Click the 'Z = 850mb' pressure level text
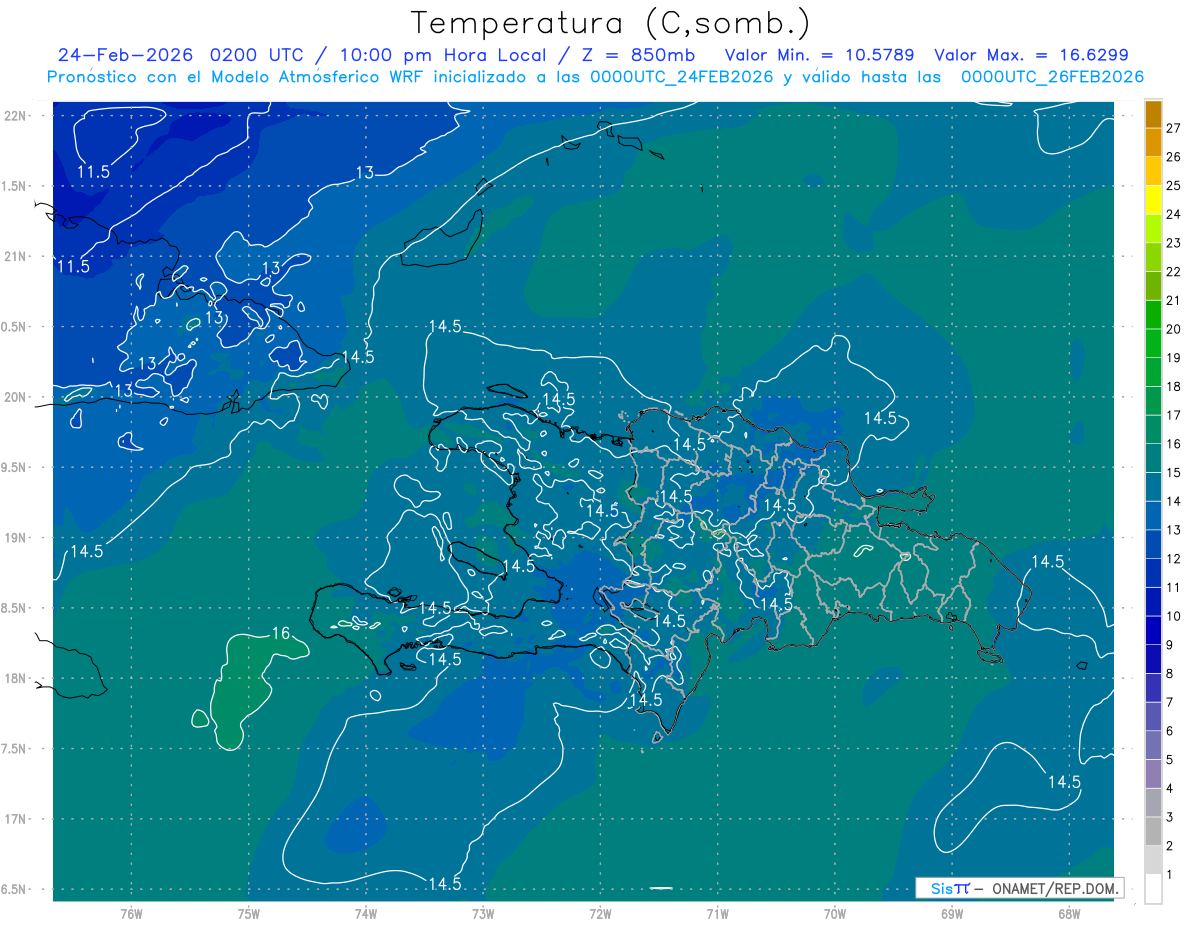Screen dimensions: 1200x927 point(640,55)
